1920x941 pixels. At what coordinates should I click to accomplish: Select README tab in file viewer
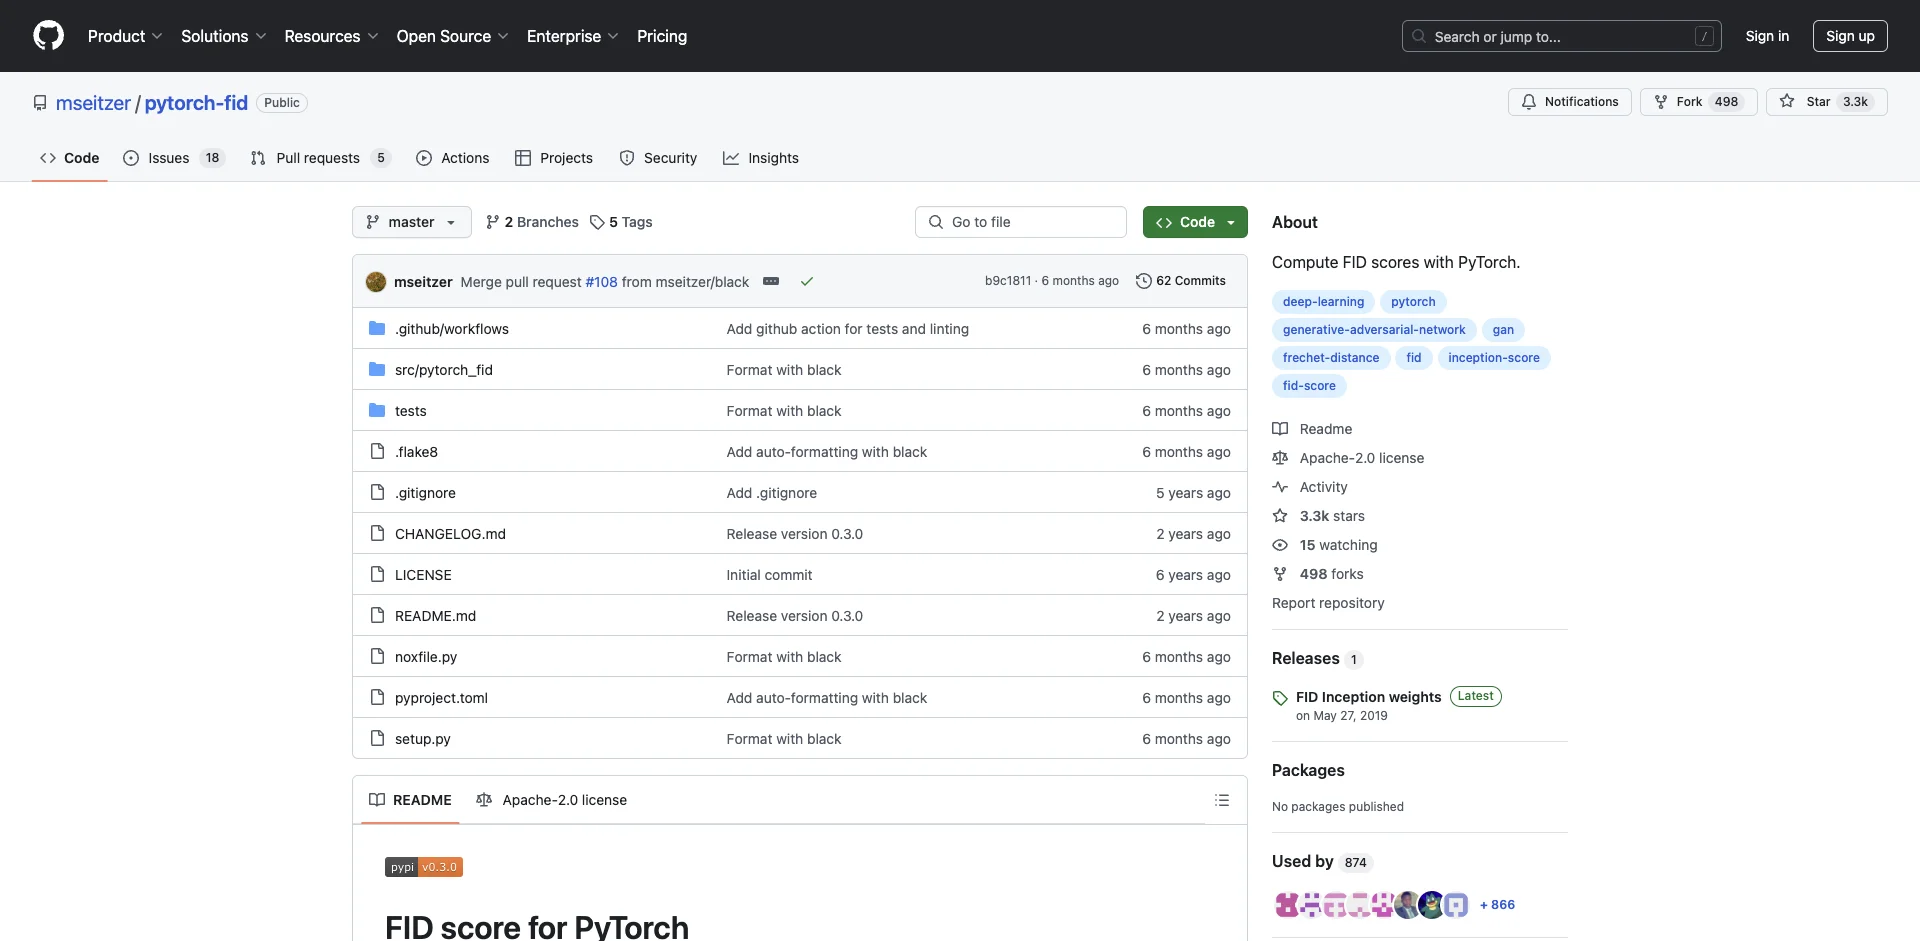pos(410,800)
